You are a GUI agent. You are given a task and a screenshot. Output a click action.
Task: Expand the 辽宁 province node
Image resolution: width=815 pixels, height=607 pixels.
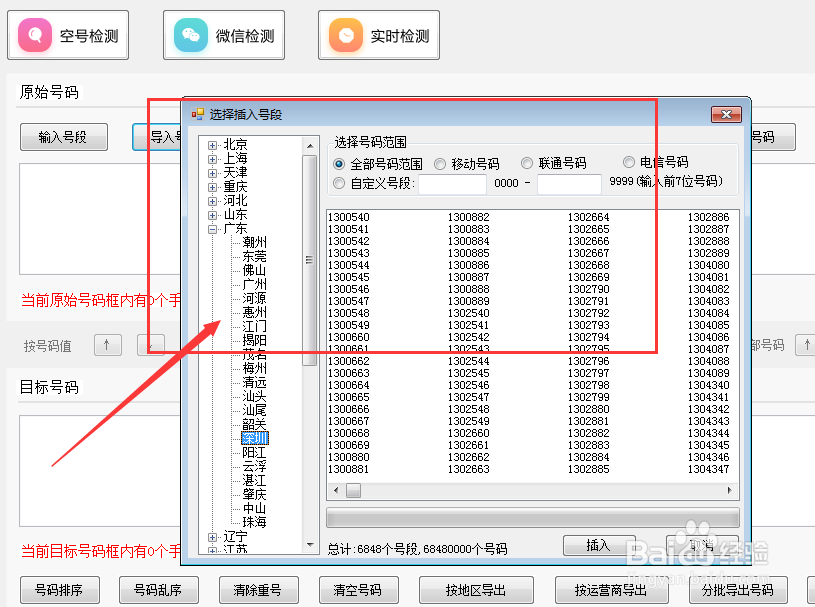click(211, 535)
